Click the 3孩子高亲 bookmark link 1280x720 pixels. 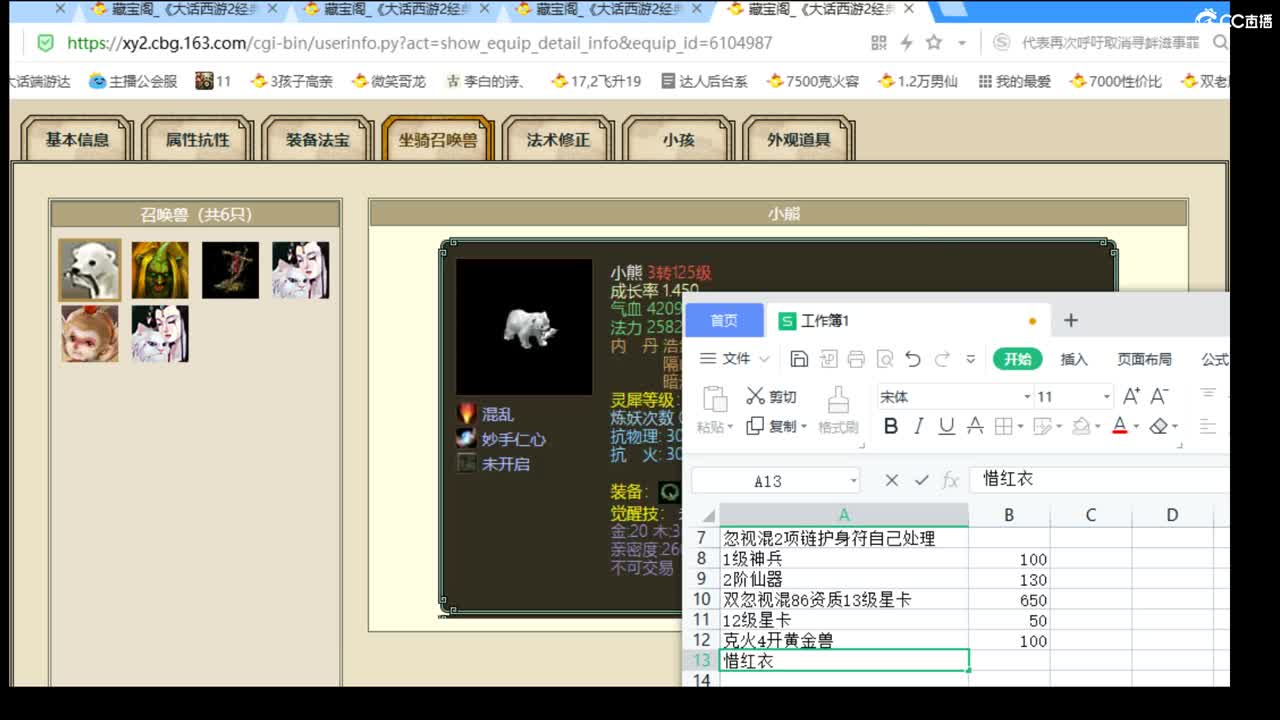tap(292, 81)
